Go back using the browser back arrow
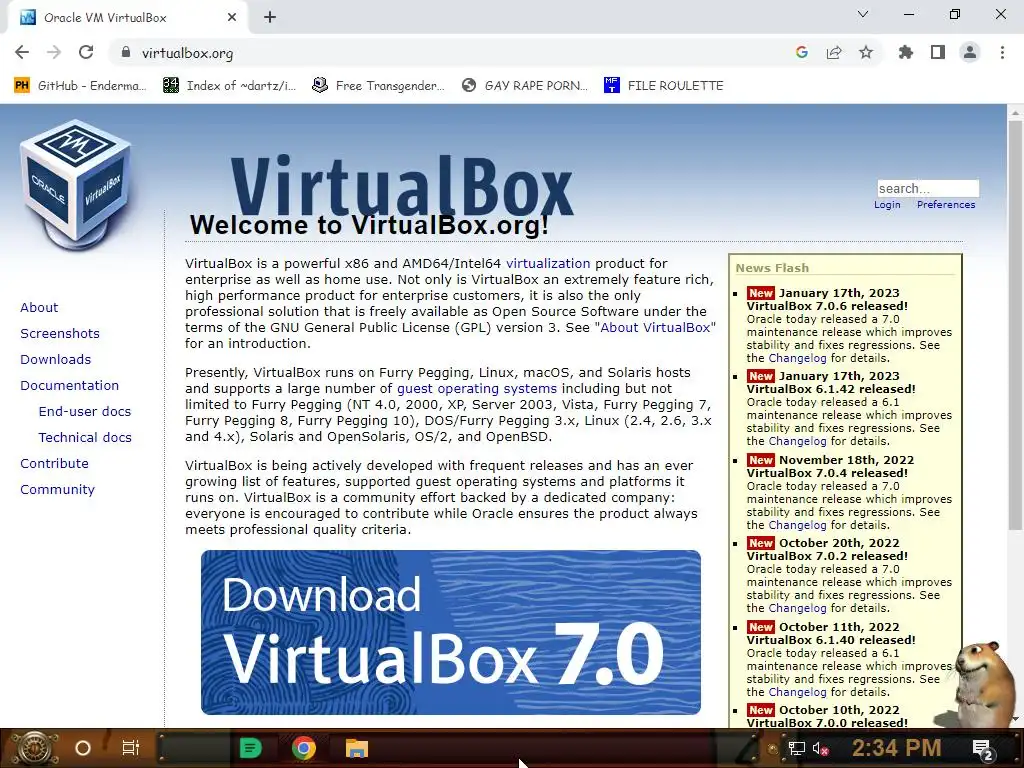 tap(22, 52)
